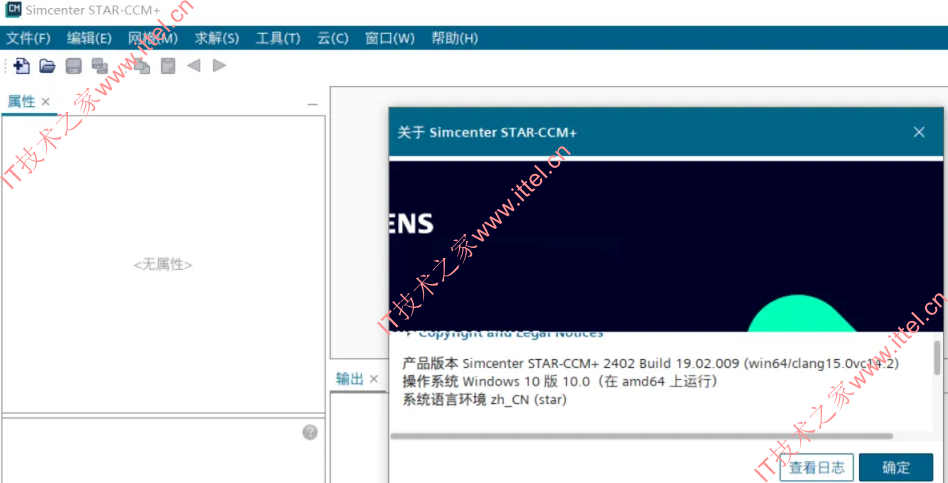Screen dimensions: 948x483
Task: Open the 文件(F) menu
Action: pos(28,38)
